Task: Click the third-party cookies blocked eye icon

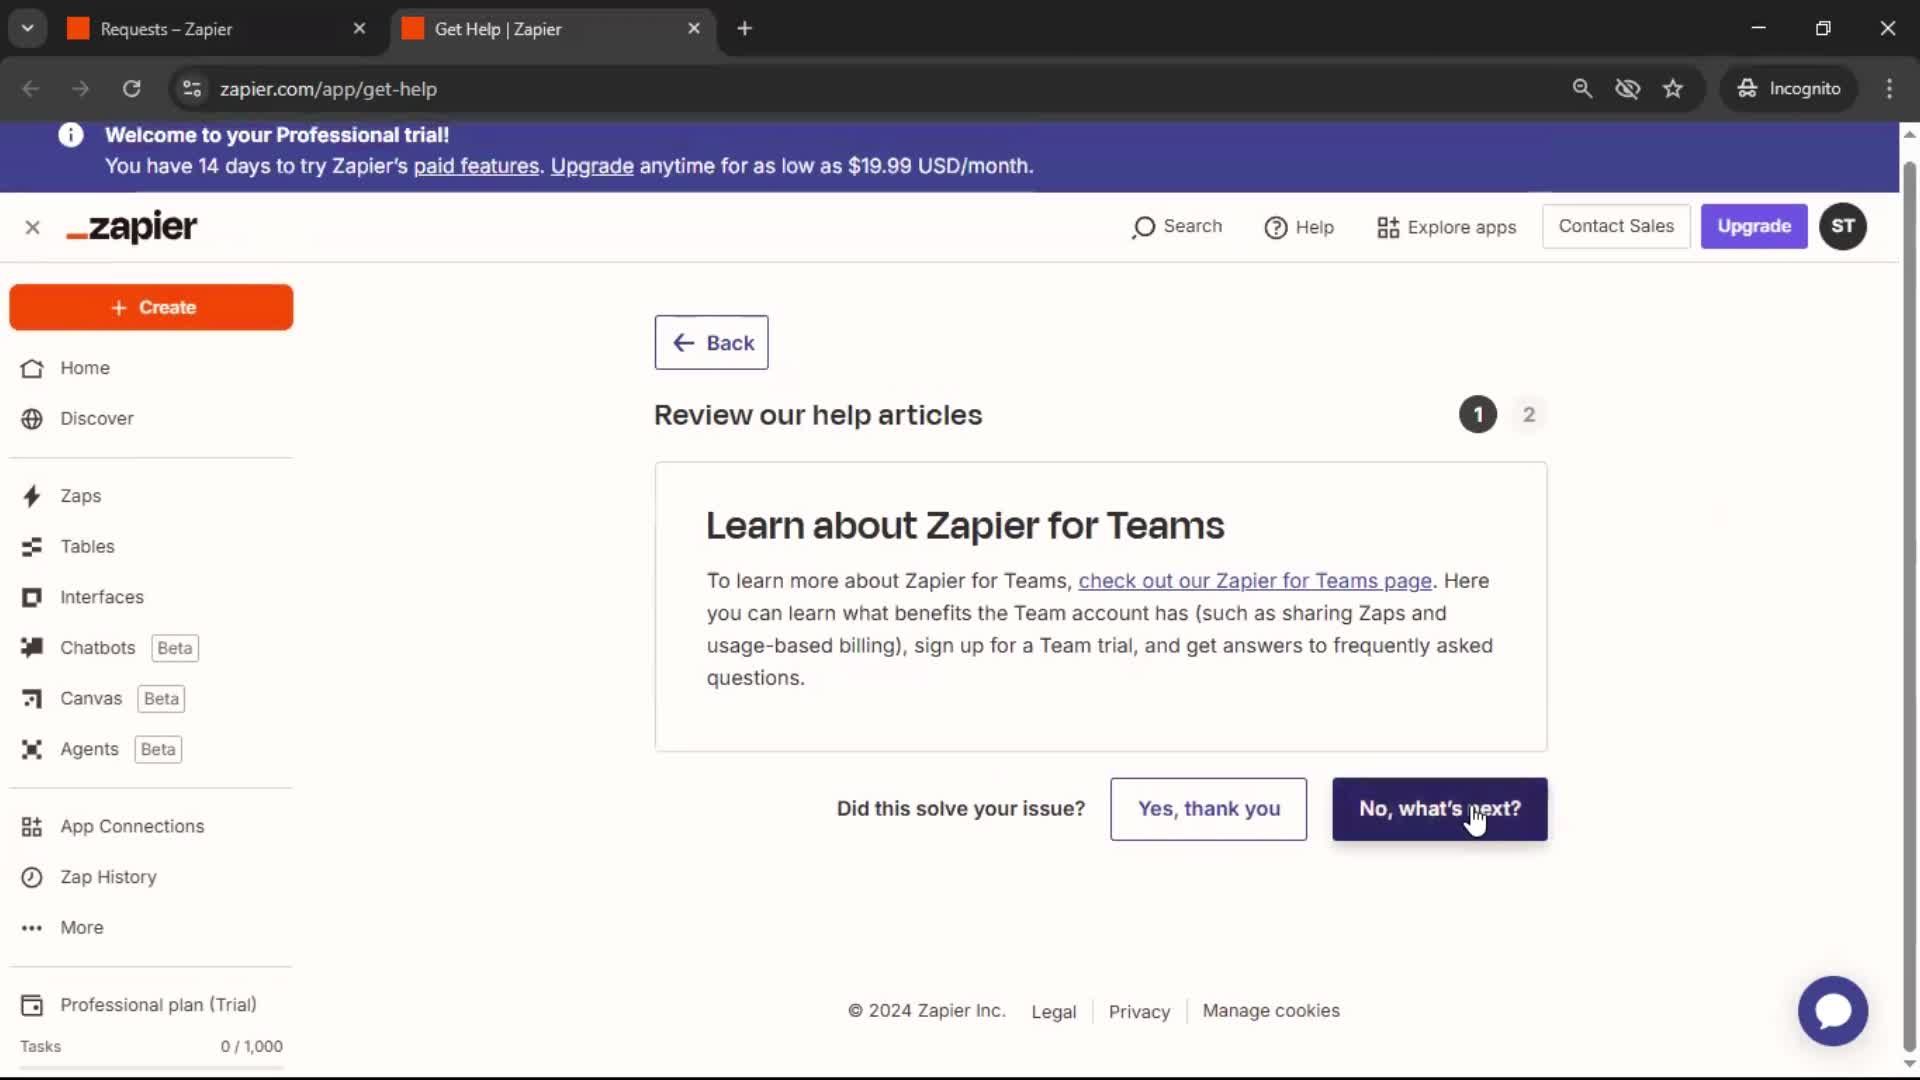Action: click(x=1627, y=89)
